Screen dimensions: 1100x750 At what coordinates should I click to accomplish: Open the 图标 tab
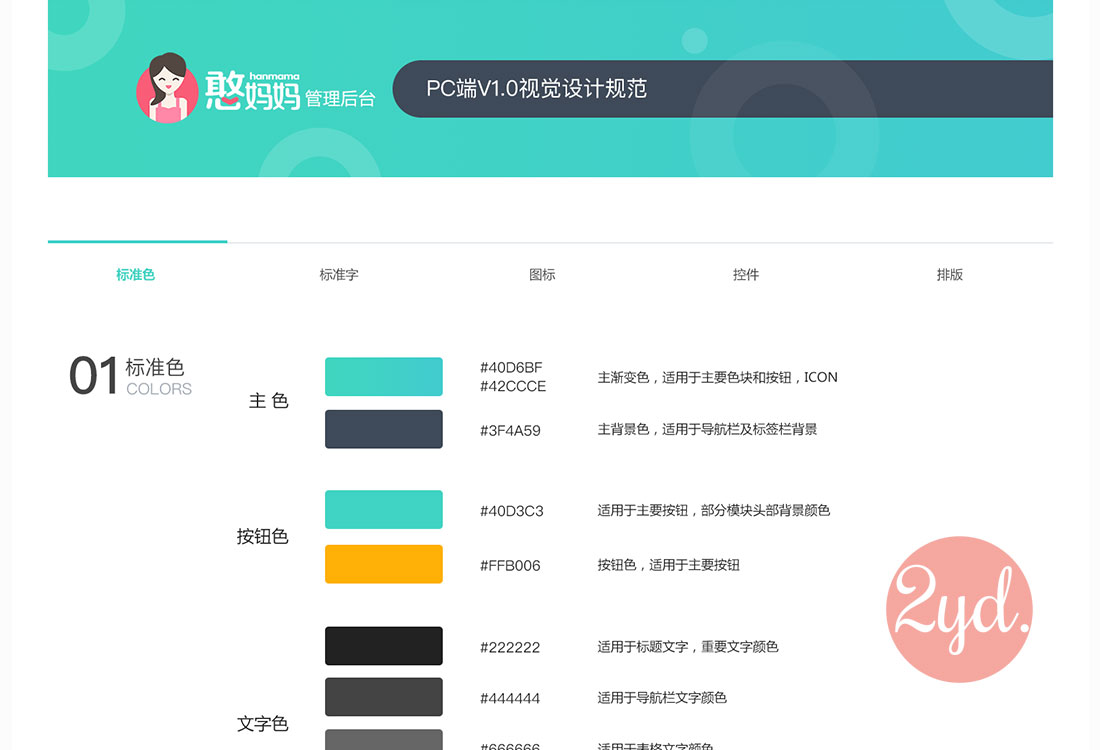[541, 275]
